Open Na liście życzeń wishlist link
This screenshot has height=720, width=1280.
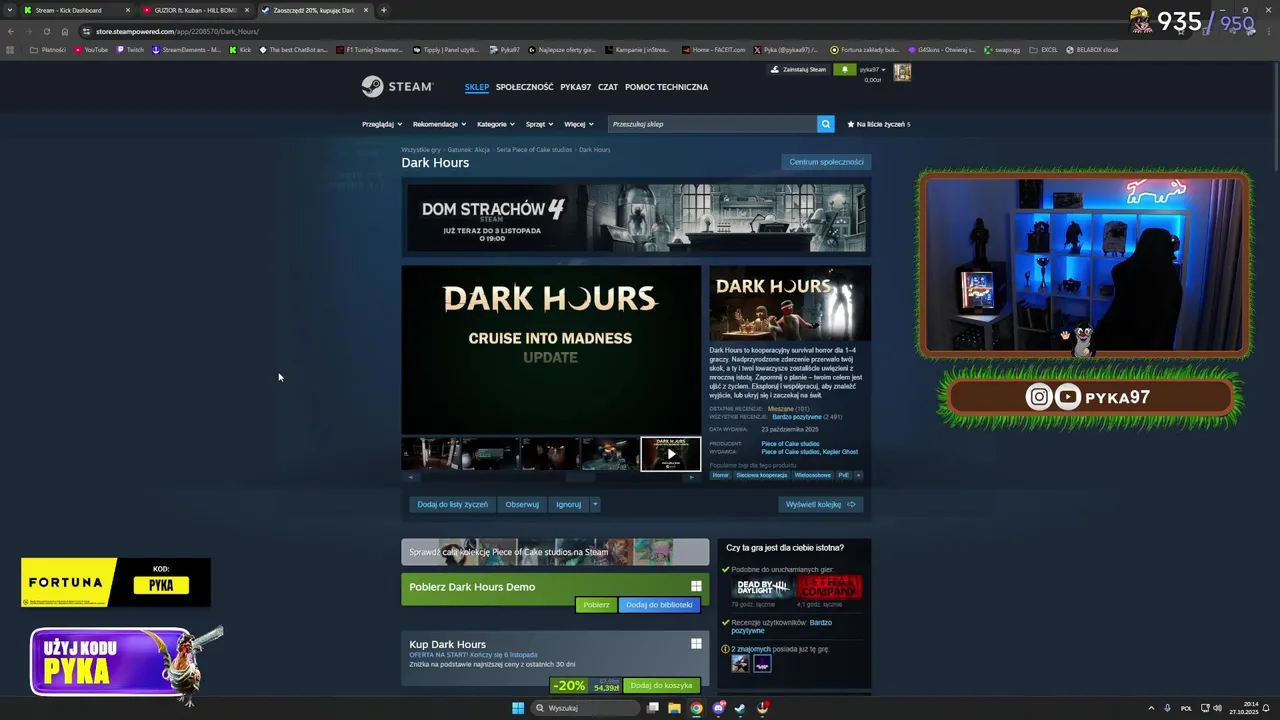point(879,124)
